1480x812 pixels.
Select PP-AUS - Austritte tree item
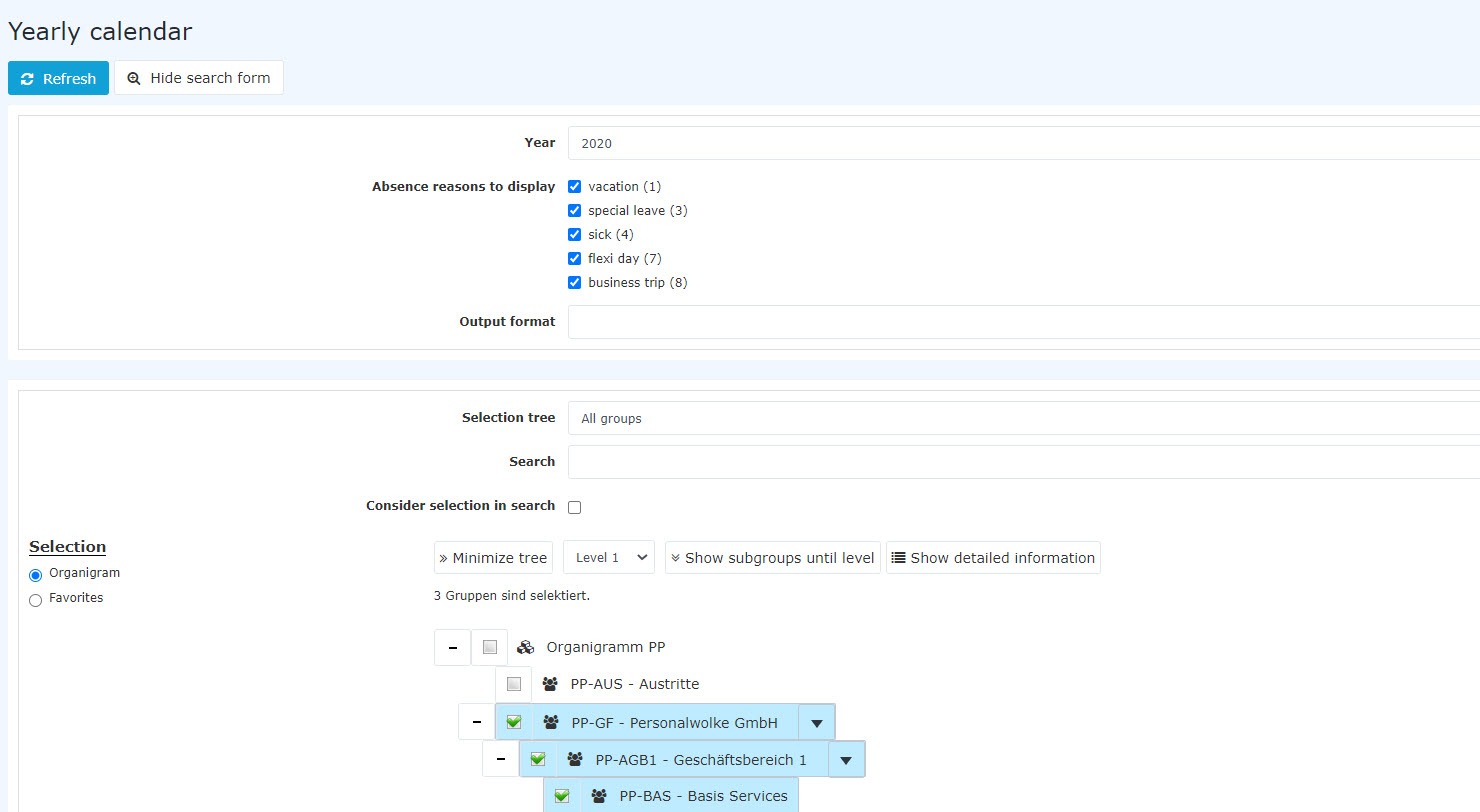coord(635,684)
